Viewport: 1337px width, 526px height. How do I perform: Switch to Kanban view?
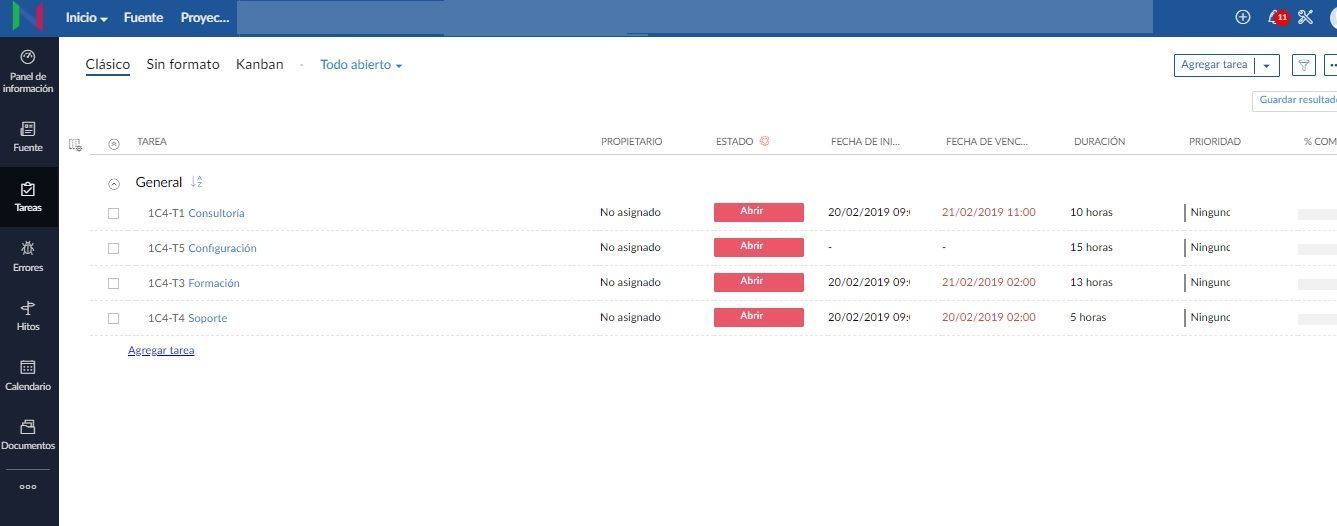260,64
